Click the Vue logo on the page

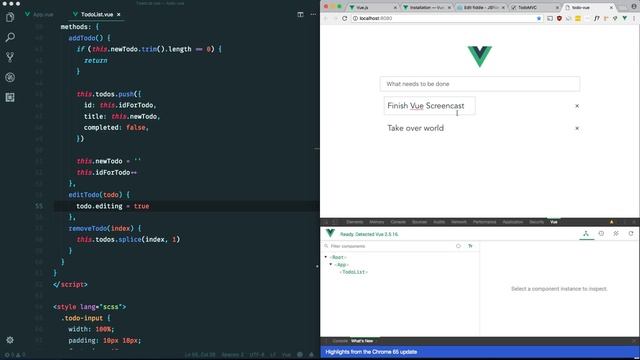480,56
